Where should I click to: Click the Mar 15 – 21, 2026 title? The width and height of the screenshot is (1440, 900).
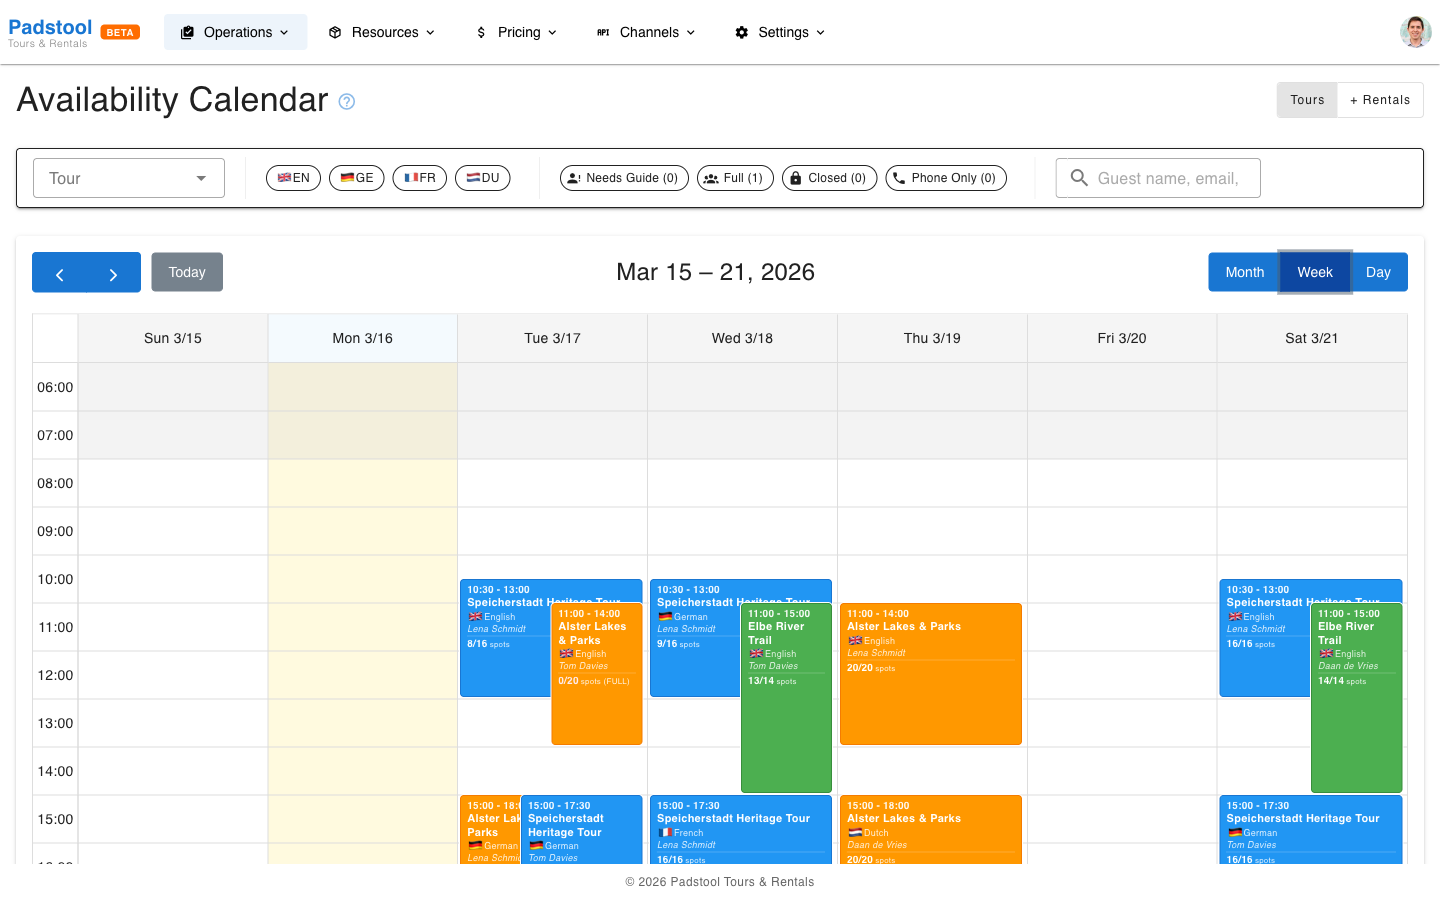click(715, 272)
